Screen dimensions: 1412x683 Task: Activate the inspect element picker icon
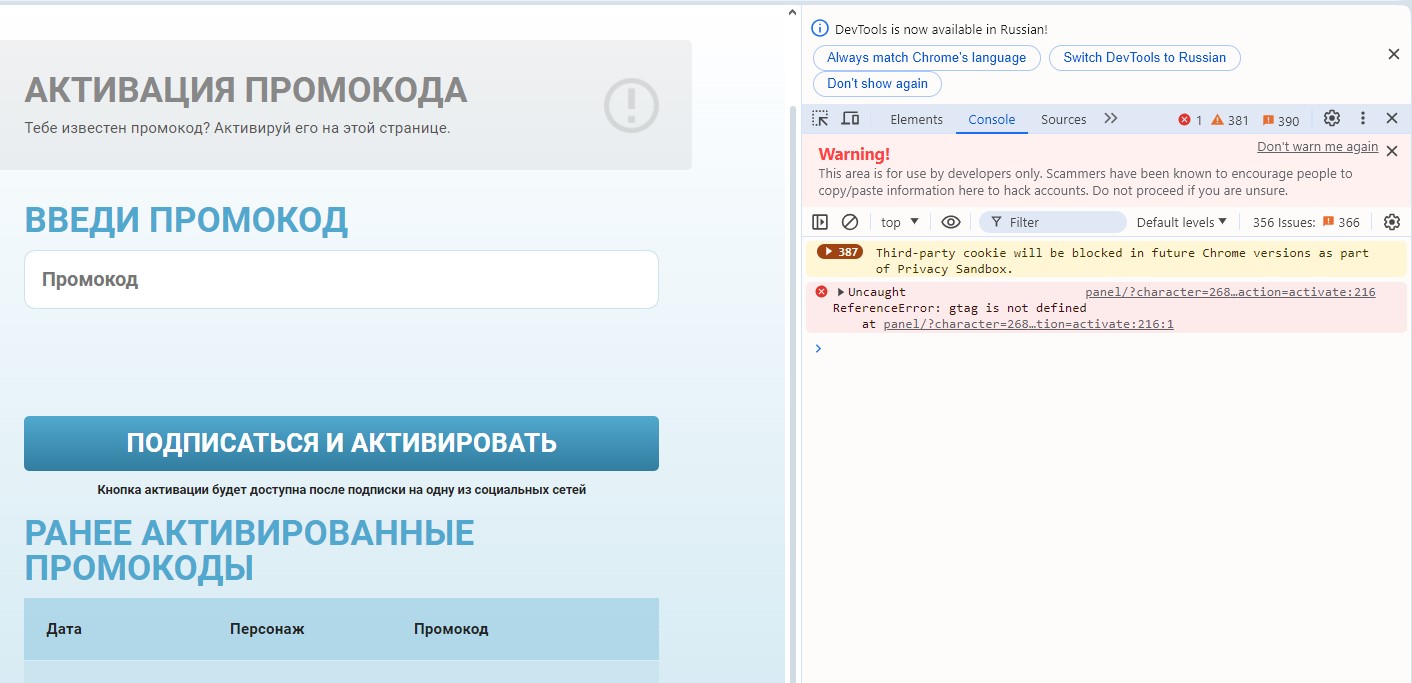pos(820,119)
